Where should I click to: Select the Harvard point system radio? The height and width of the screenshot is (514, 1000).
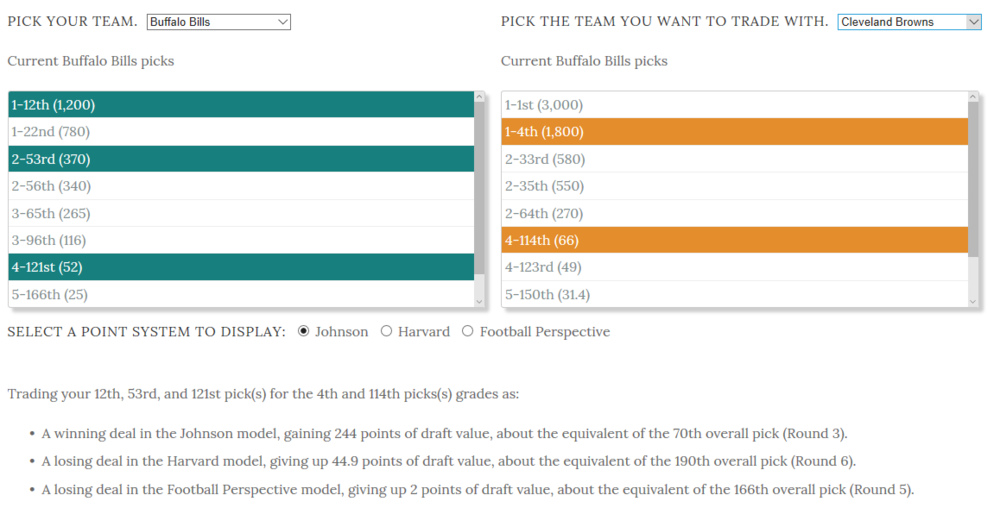coord(386,332)
